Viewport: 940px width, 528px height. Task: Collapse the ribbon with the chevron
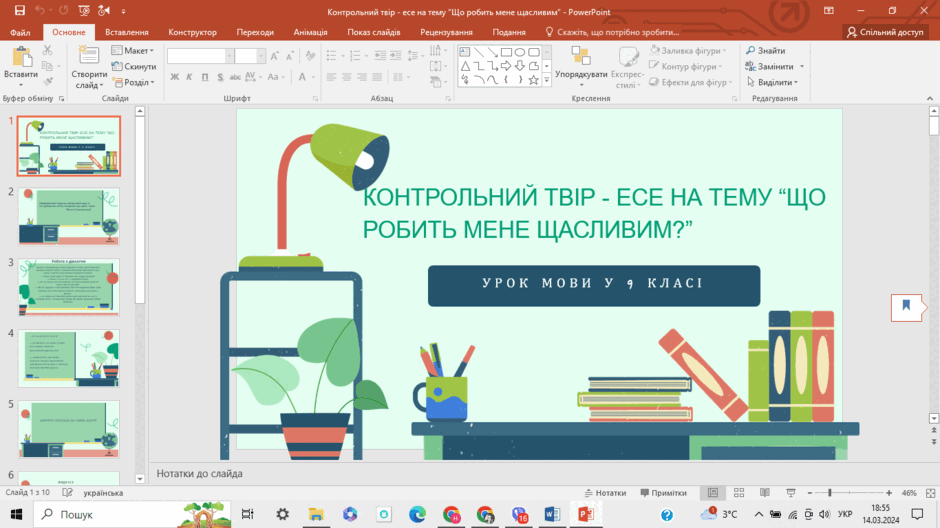(930, 98)
